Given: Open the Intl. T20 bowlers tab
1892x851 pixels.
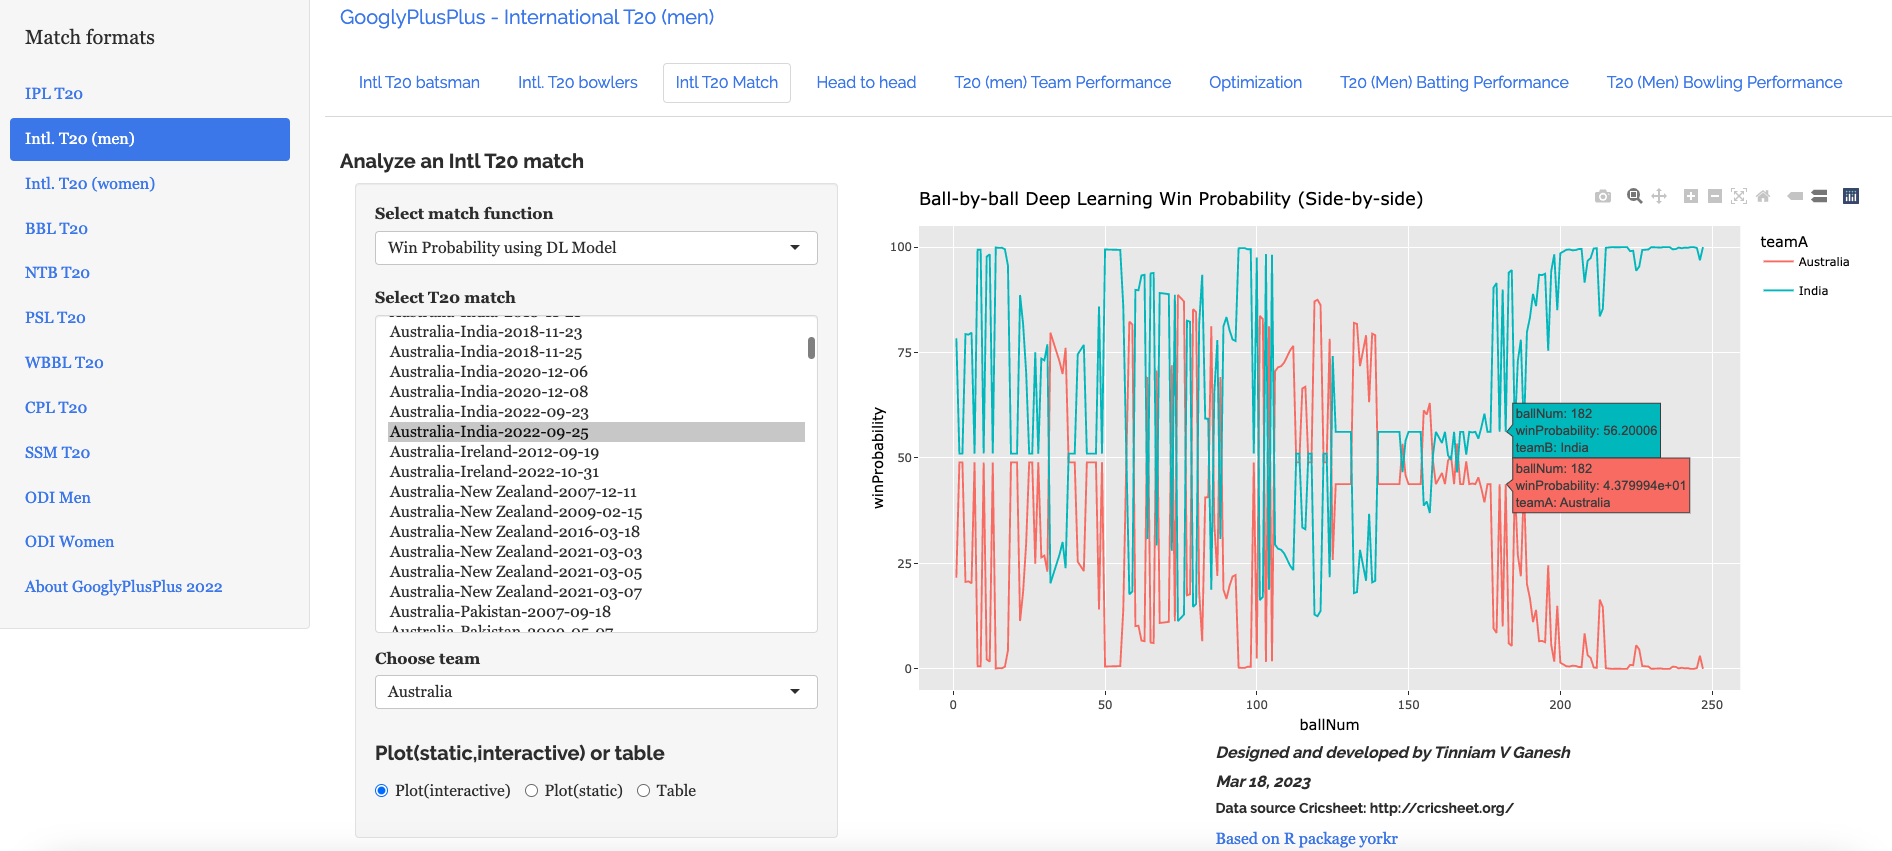Looking at the screenshot, I should [x=577, y=83].
